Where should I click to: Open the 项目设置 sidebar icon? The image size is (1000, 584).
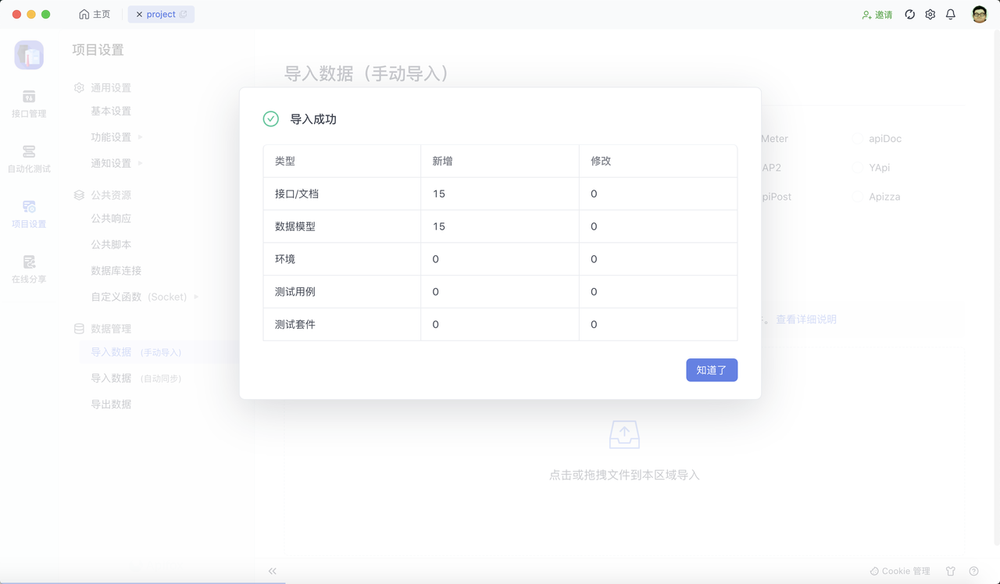(x=30, y=210)
